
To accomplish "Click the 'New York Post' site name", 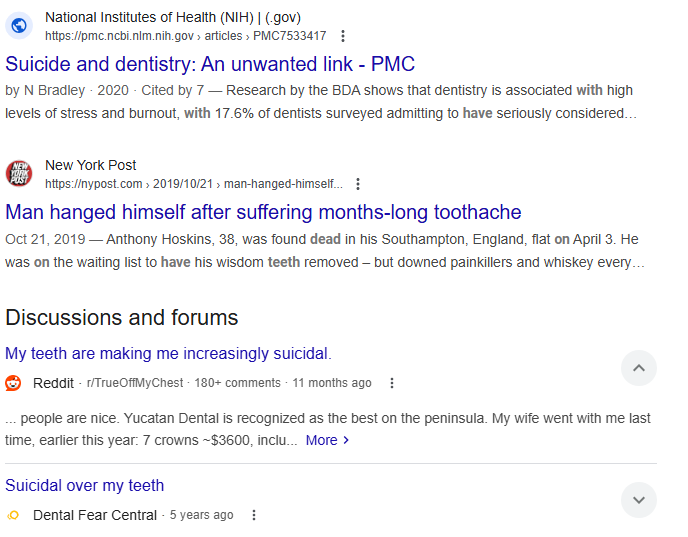I will [x=90, y=165].
